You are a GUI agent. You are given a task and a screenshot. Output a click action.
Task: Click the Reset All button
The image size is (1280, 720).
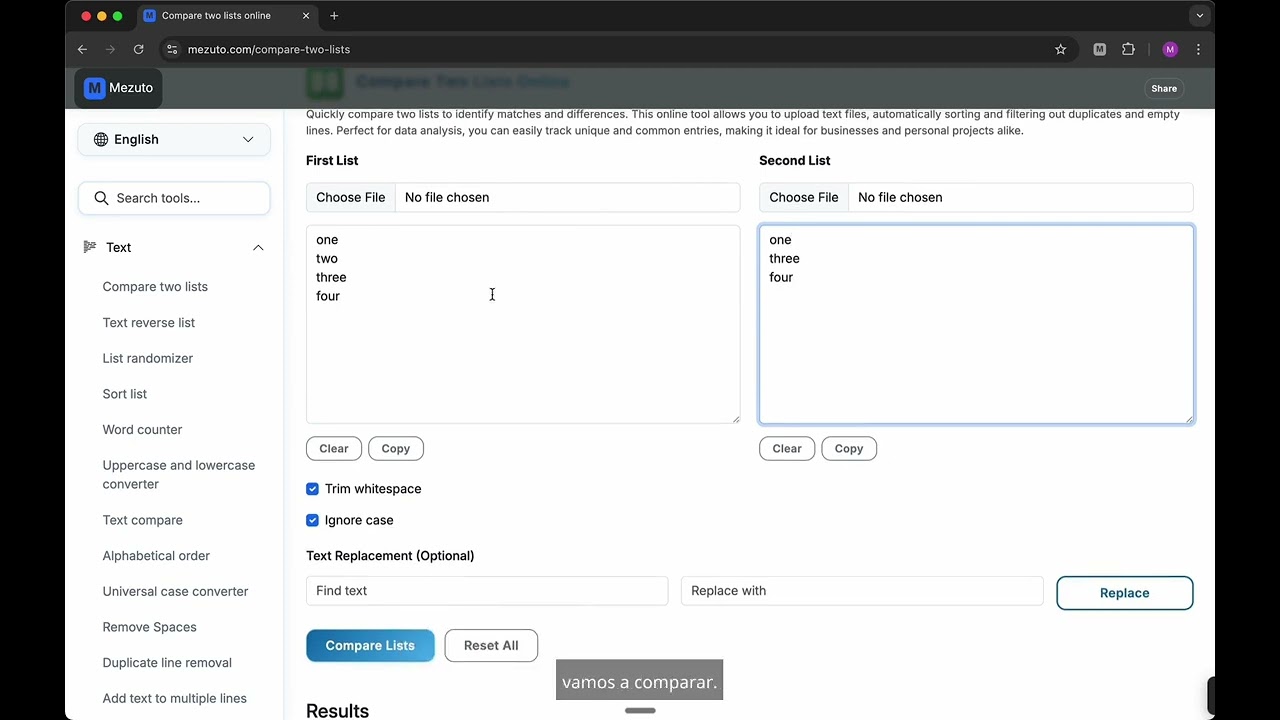pos(491,645)
